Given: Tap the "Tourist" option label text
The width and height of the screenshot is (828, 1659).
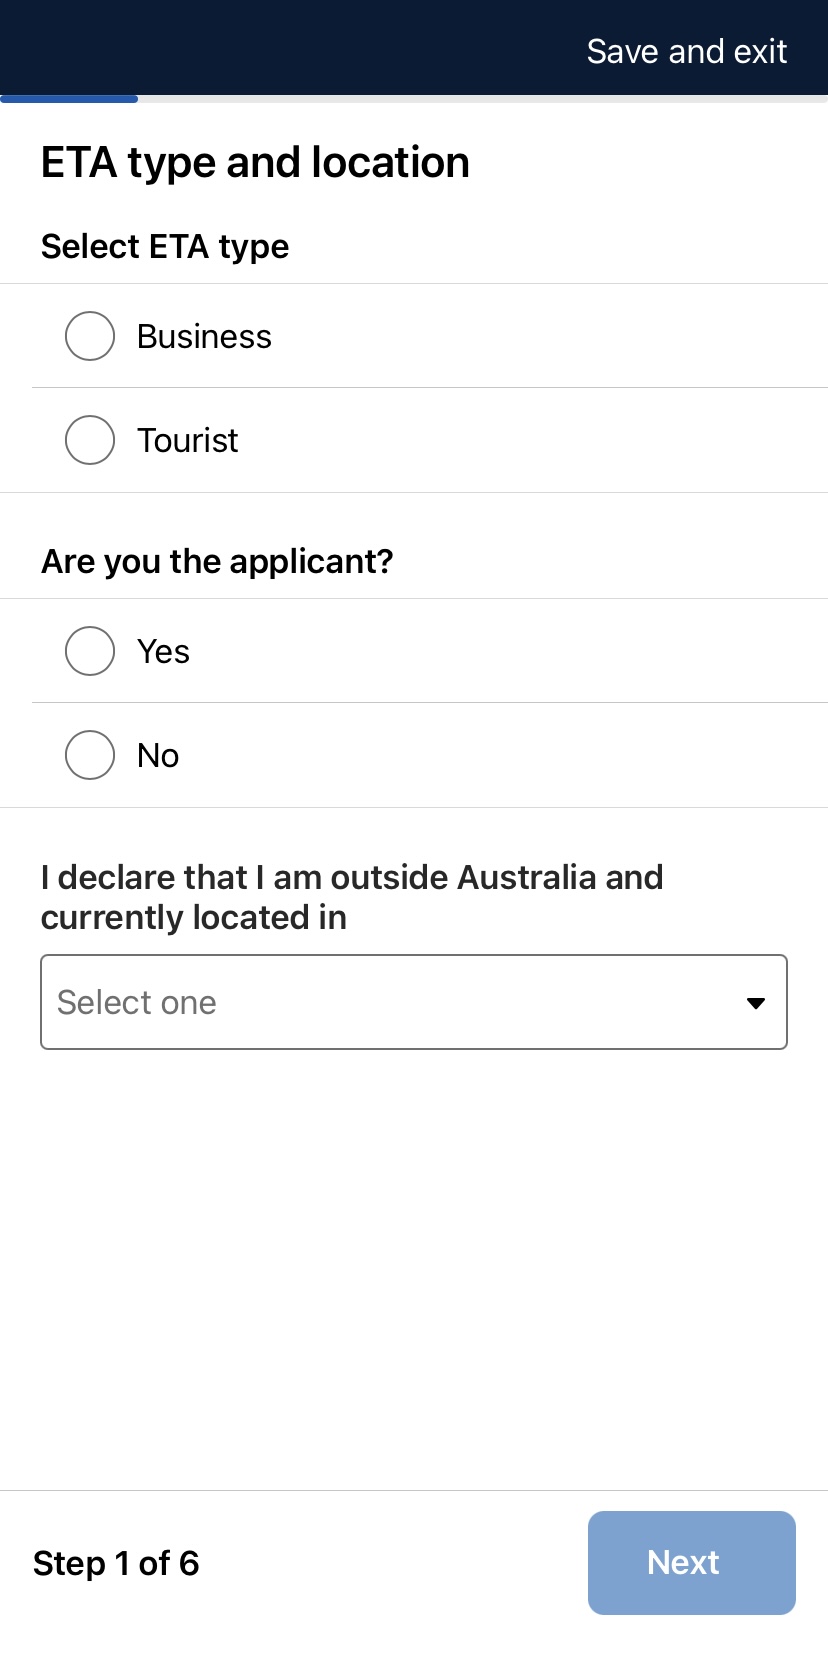Looking at the screenshot, I should (x=188, y=441).
